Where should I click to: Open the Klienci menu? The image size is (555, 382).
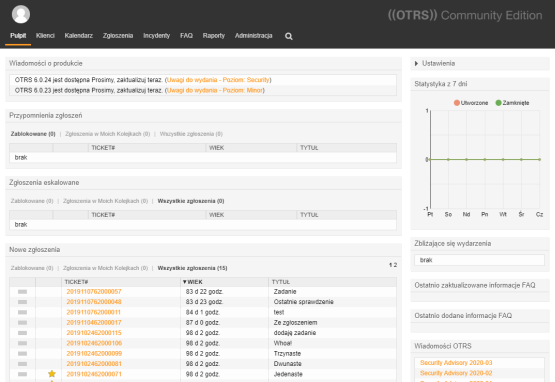point(45,35)
